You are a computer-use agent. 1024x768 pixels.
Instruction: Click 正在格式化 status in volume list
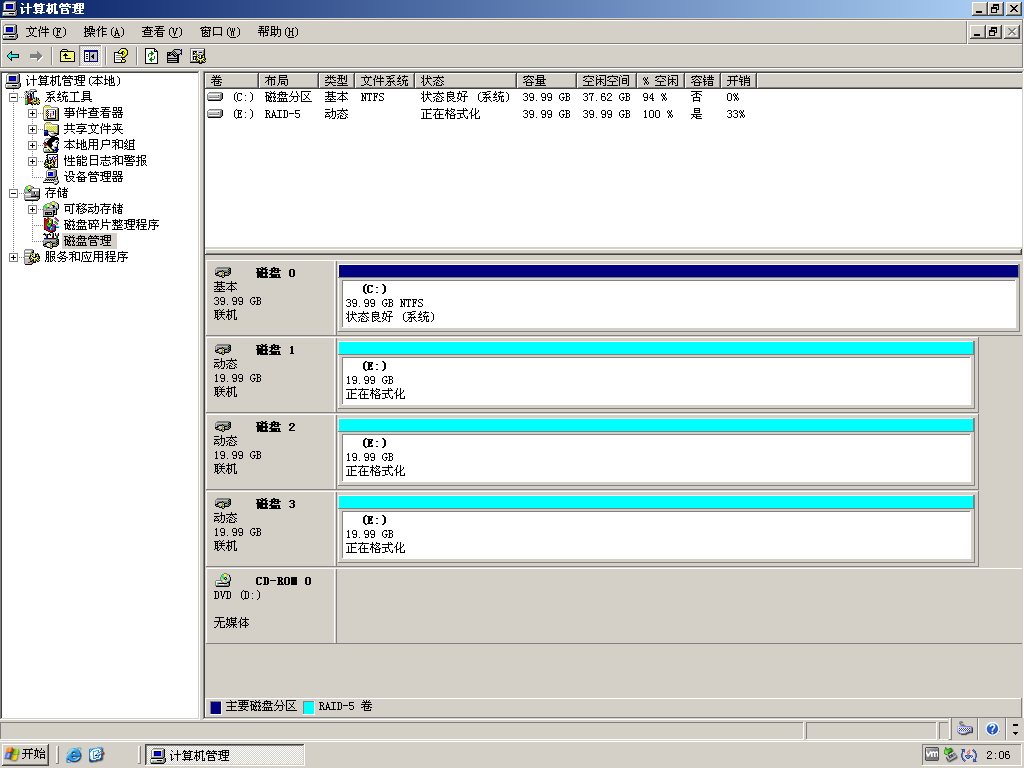[x=450, y=114]
